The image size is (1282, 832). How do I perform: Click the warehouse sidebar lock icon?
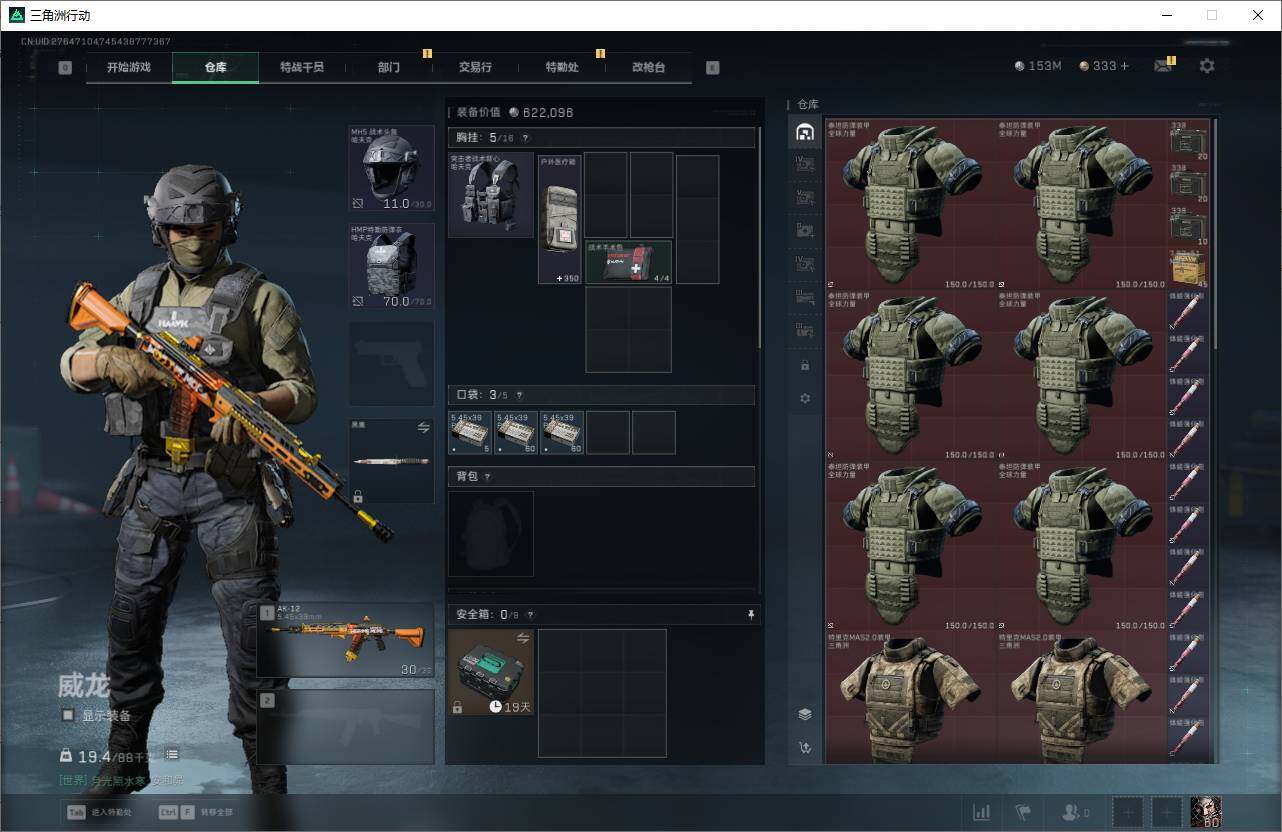tap(805, 366)
